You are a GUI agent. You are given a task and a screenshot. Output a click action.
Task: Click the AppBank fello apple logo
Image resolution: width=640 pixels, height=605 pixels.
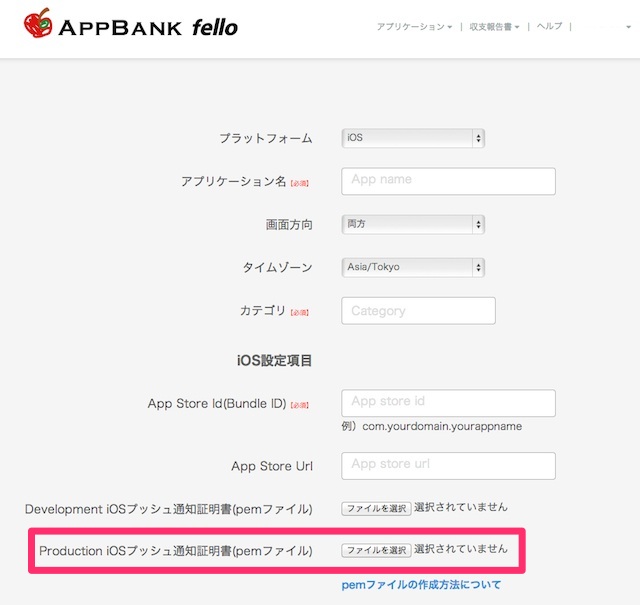click(x=37, y=23)
